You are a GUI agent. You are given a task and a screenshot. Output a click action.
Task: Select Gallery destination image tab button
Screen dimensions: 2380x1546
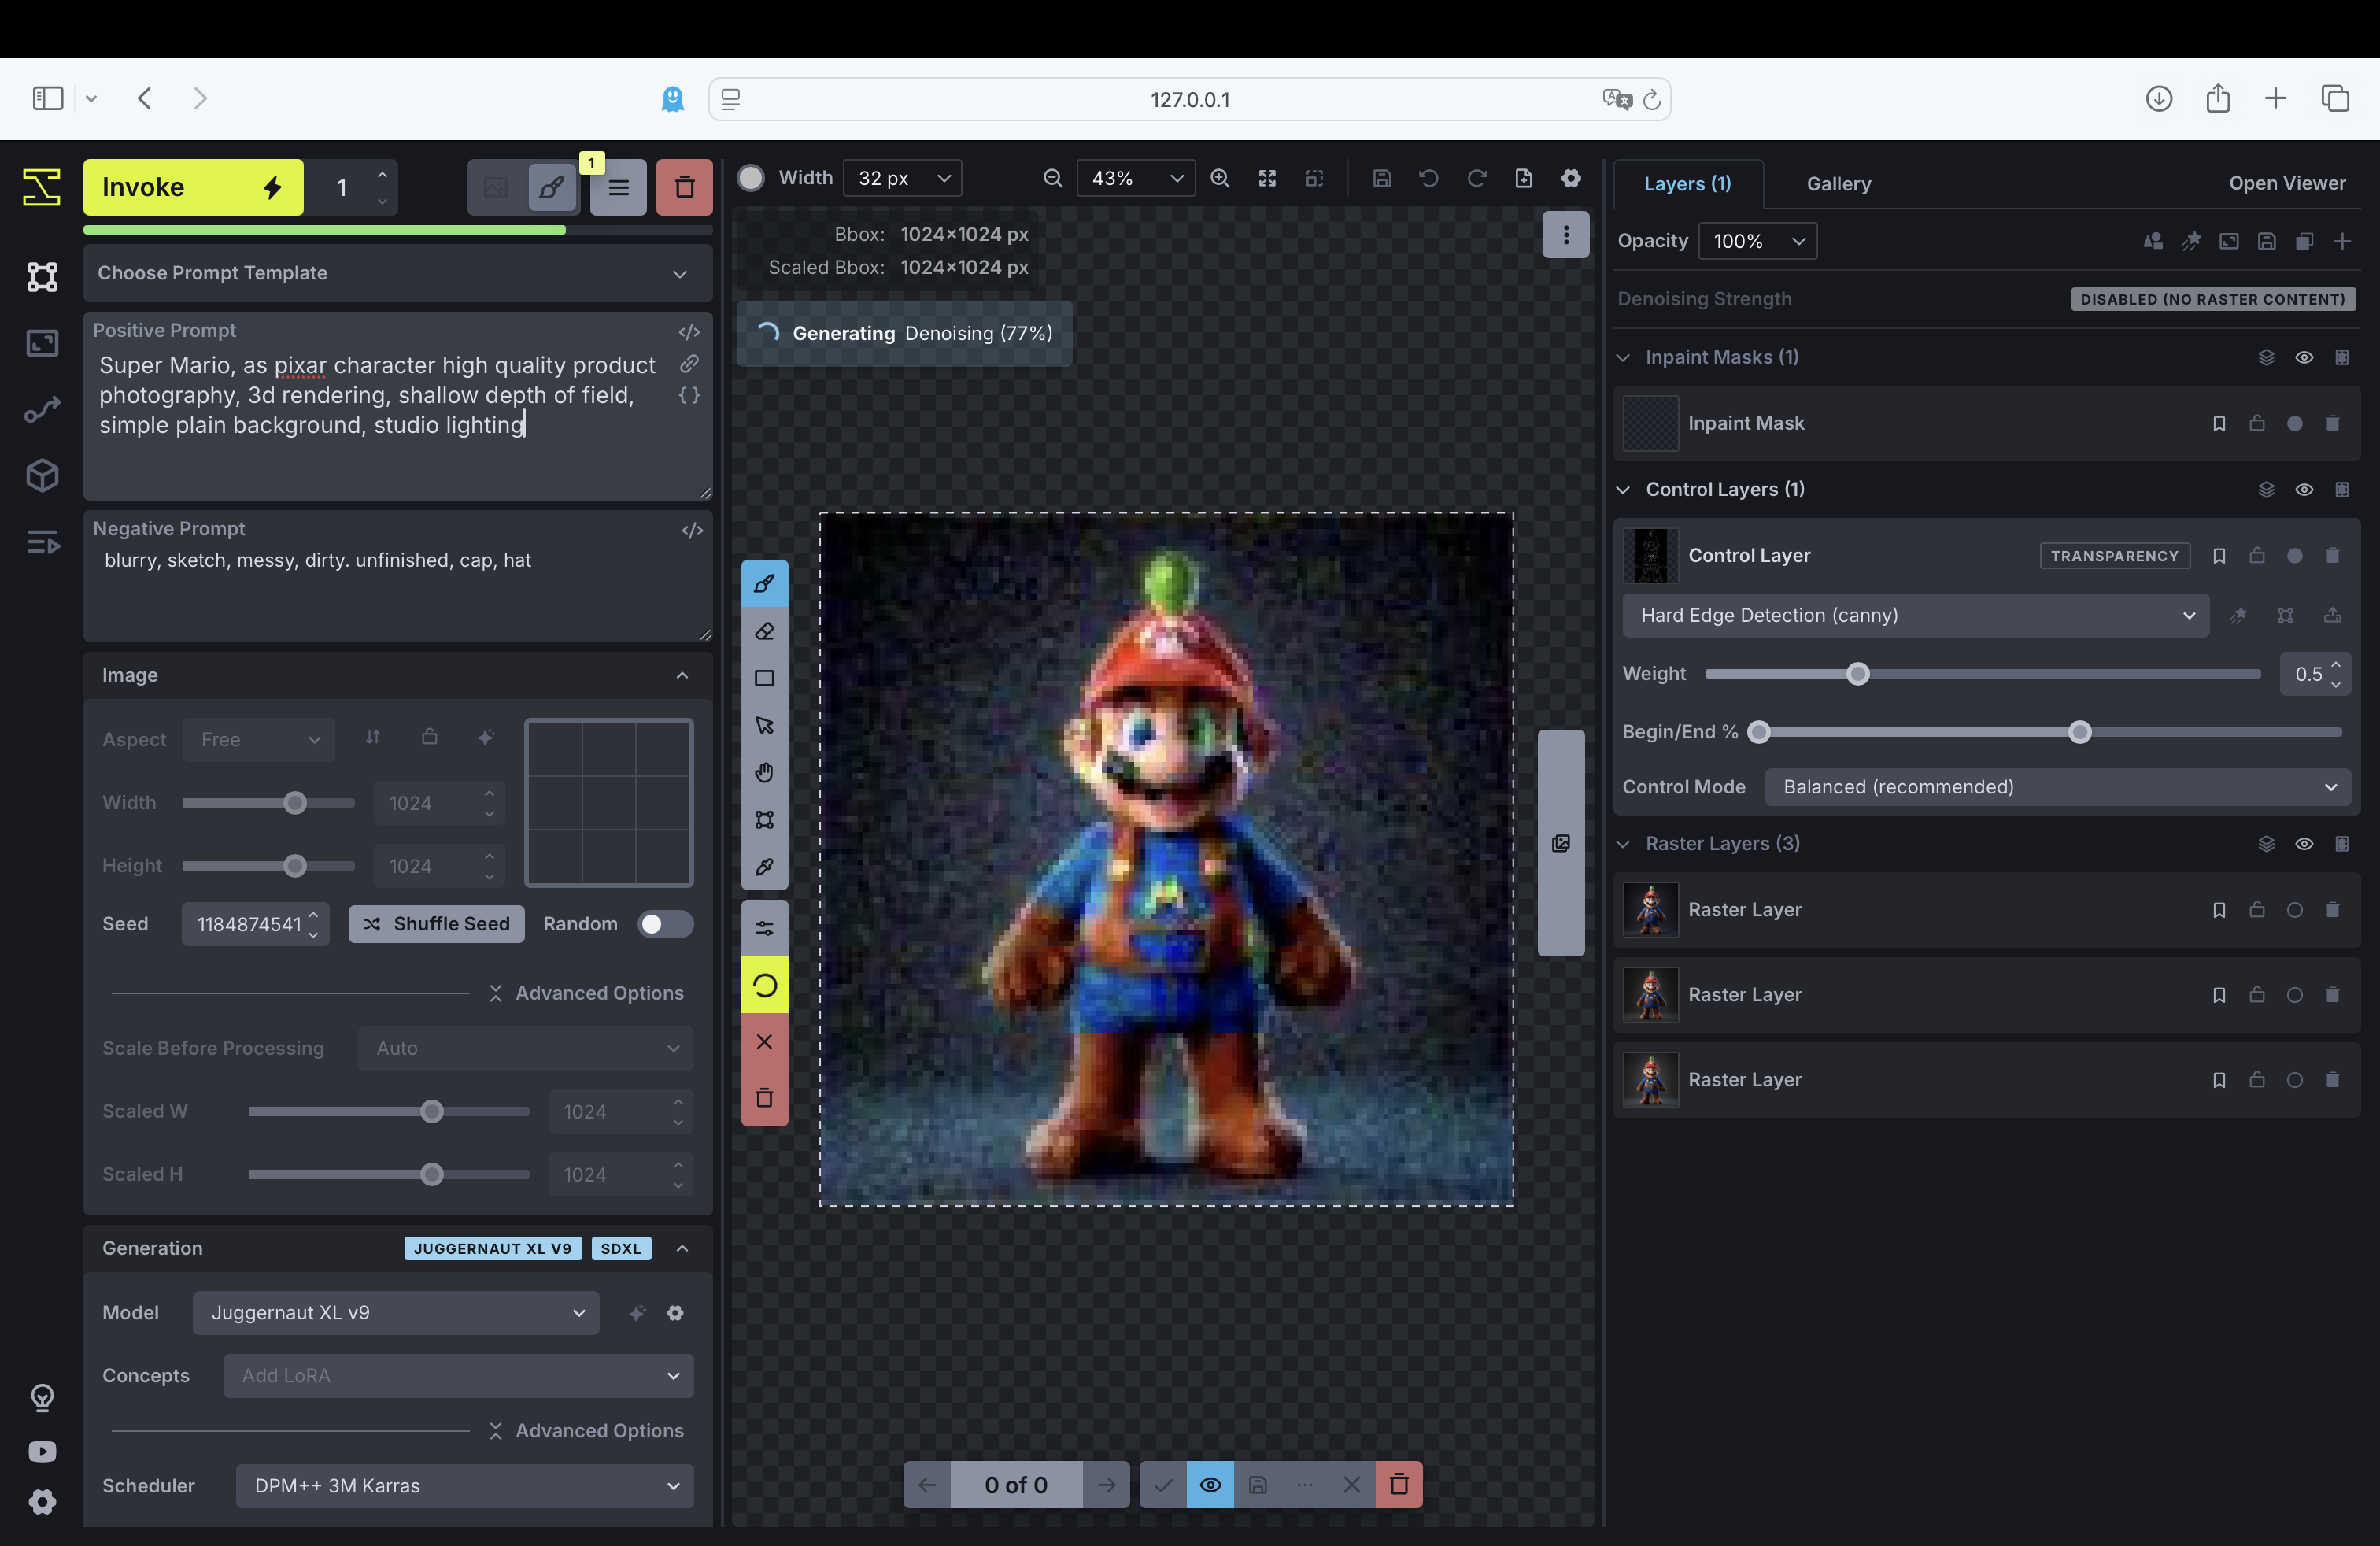(496, 187)
